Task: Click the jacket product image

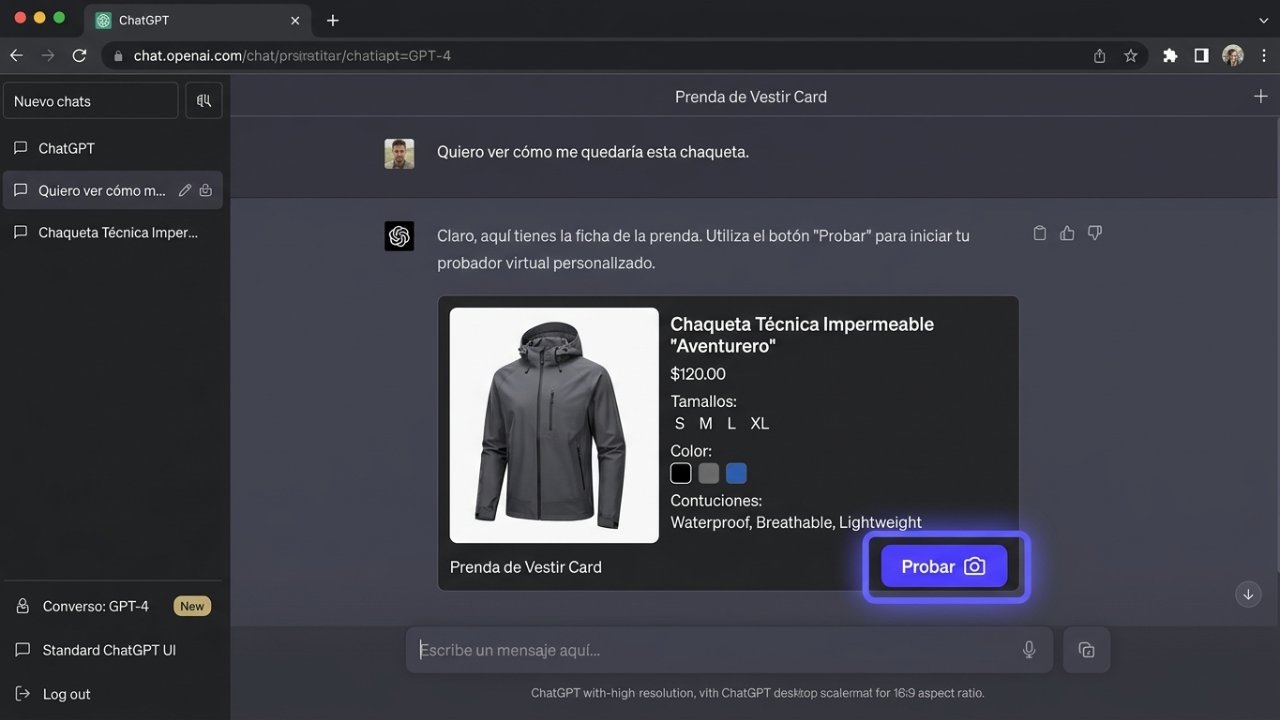Action: click(554, 425)
